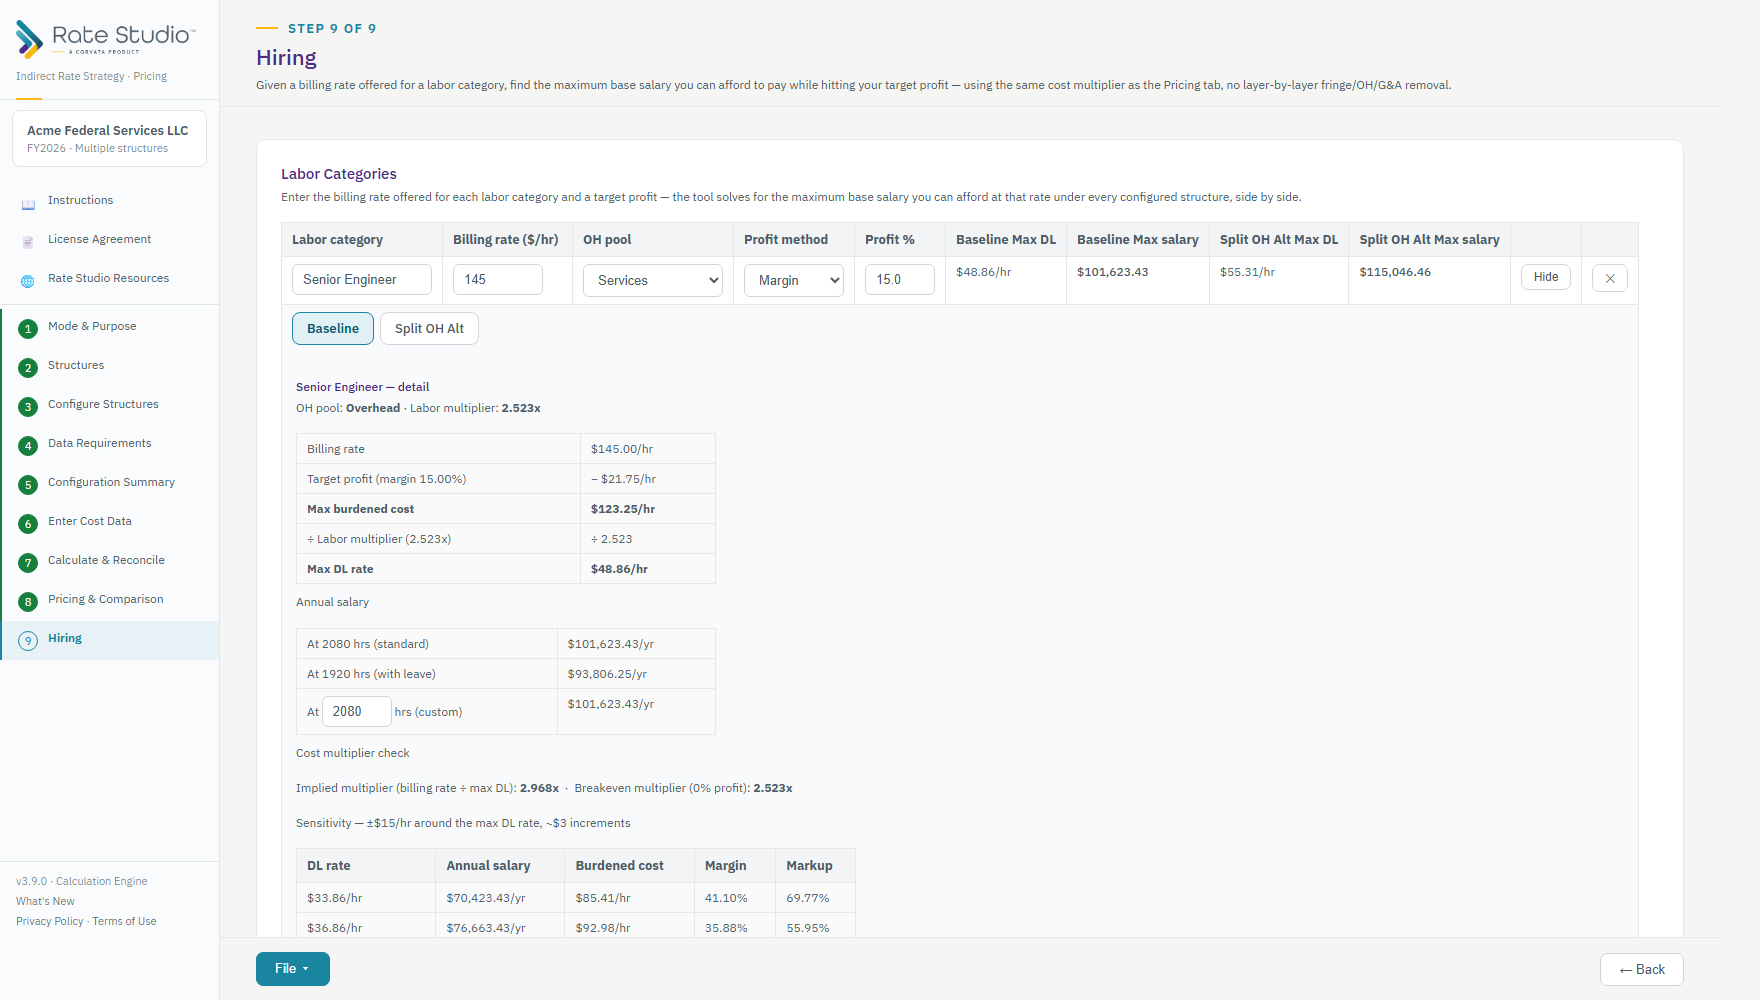Open the What's New link
The height and width of the screenshot is (1000, 1760).
coord(45,901)
